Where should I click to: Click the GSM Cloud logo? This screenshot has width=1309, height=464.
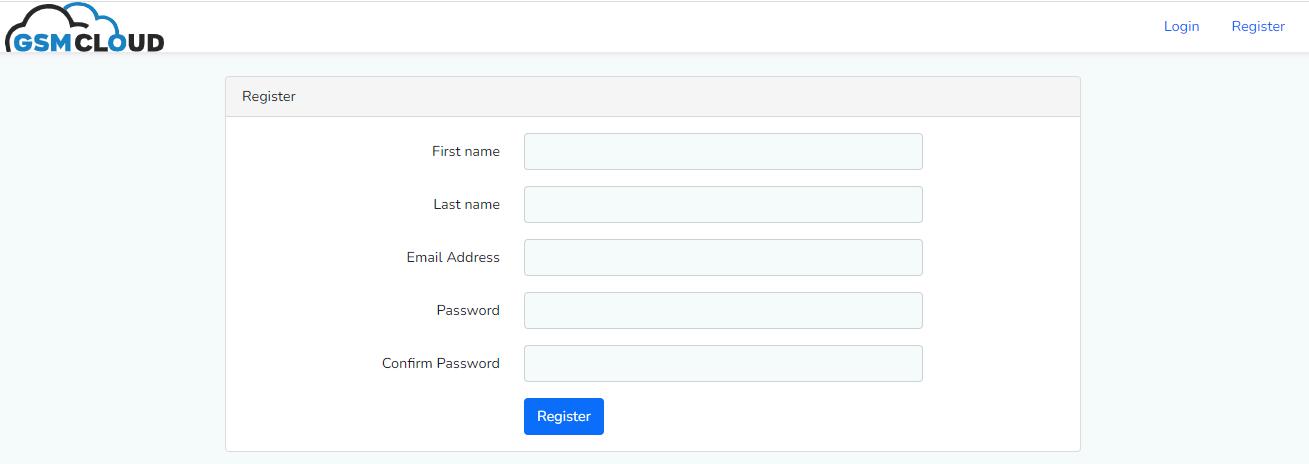point(84,30)
